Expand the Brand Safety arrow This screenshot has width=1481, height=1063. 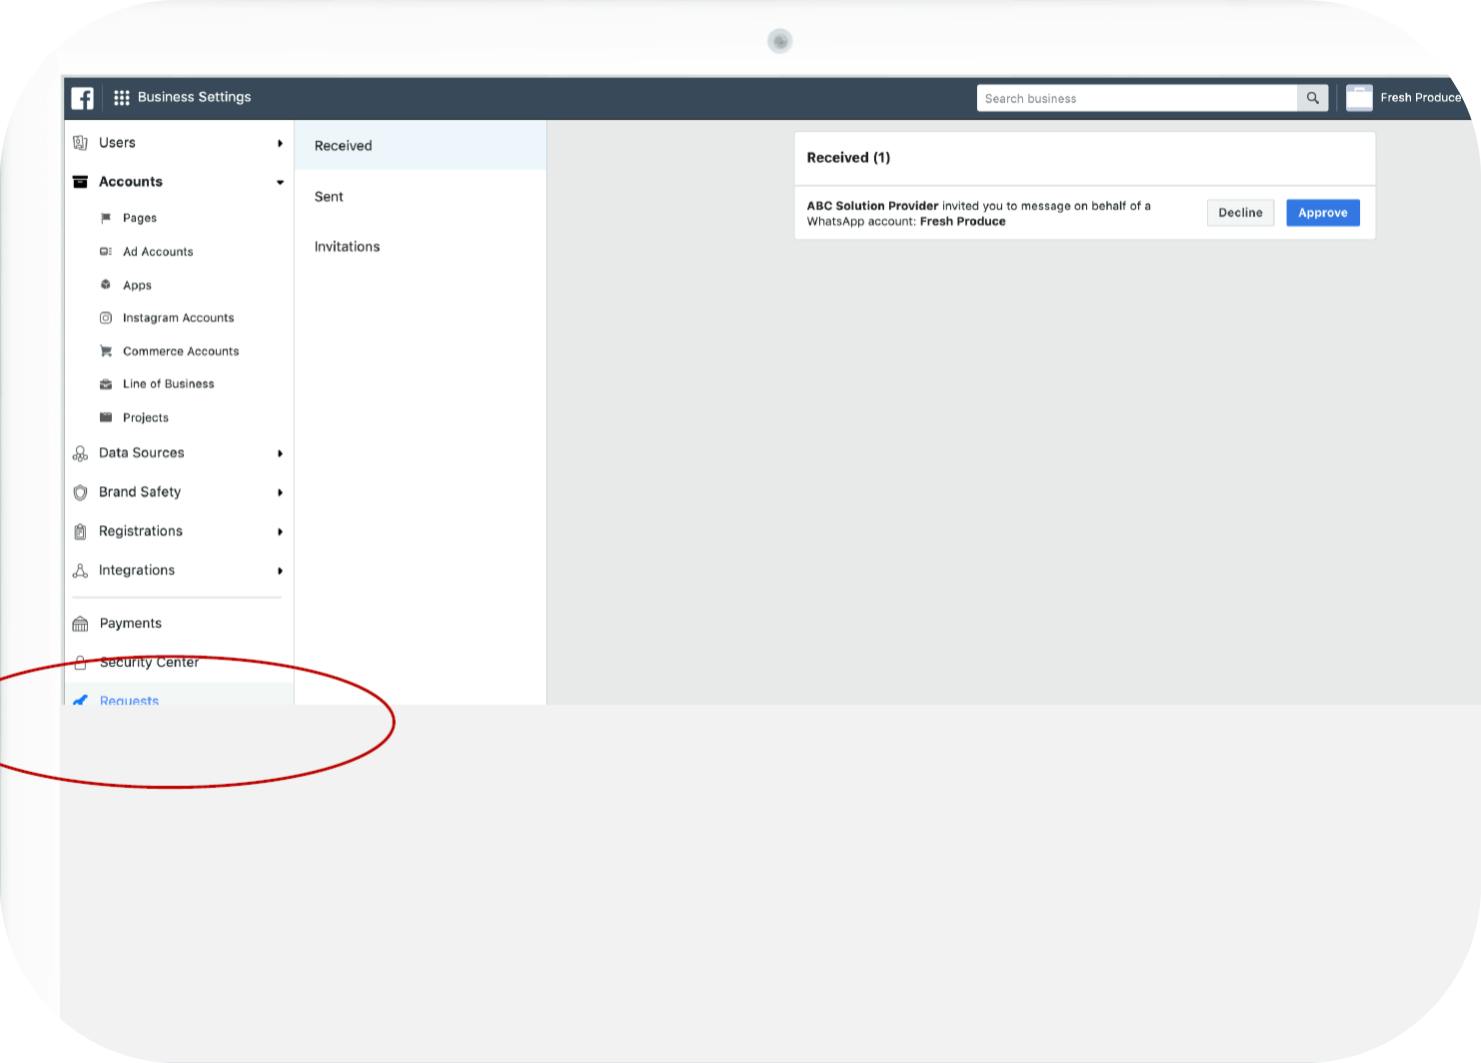(280, 492)
